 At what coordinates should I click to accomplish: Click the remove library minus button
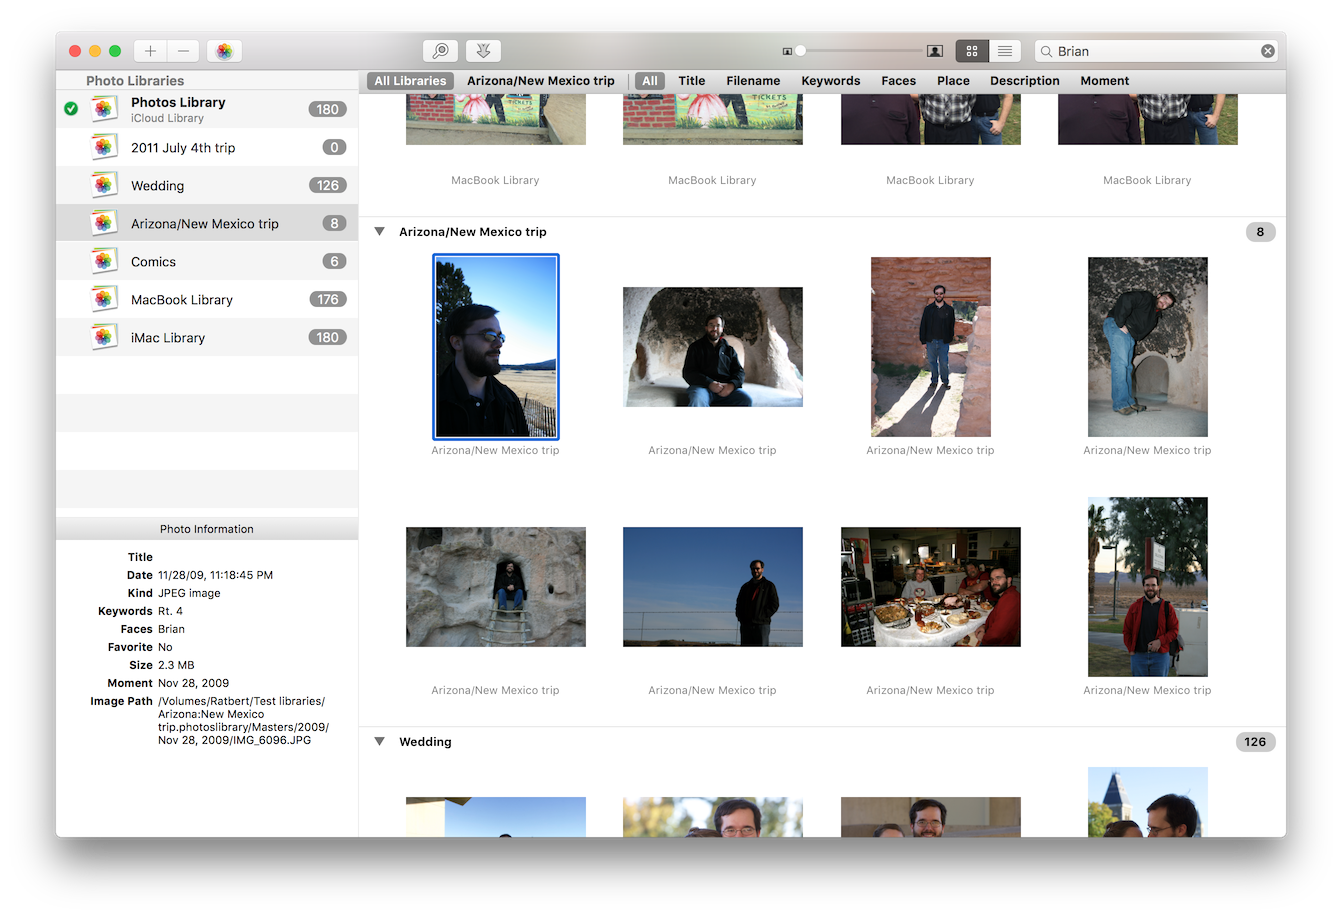[184, 51]
